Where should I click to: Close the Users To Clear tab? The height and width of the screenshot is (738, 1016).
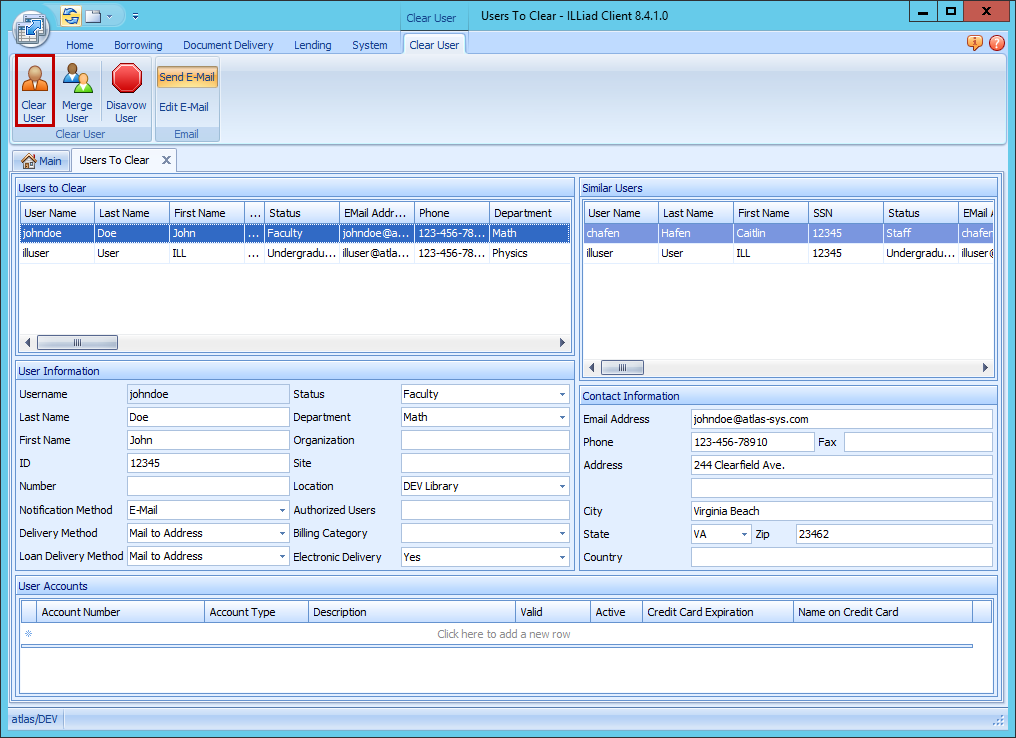pos(166,160)
